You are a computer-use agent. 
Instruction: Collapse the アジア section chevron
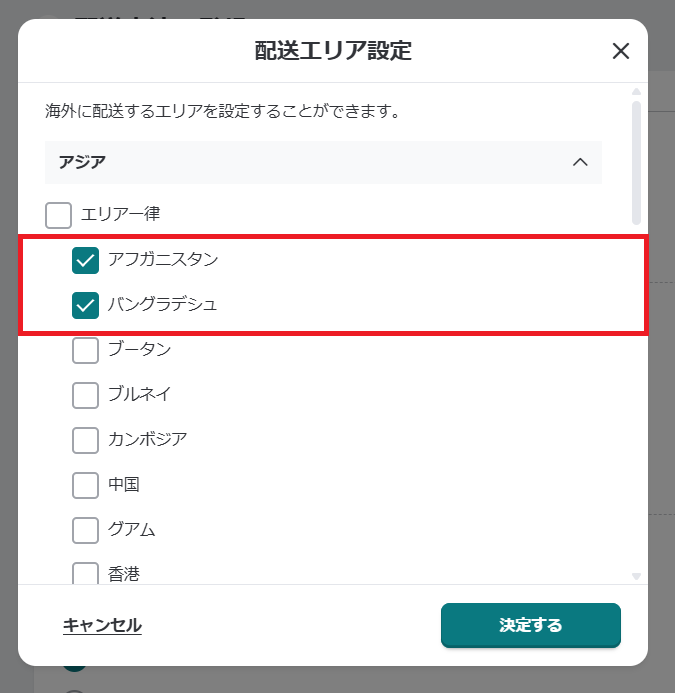click(579, 162)
